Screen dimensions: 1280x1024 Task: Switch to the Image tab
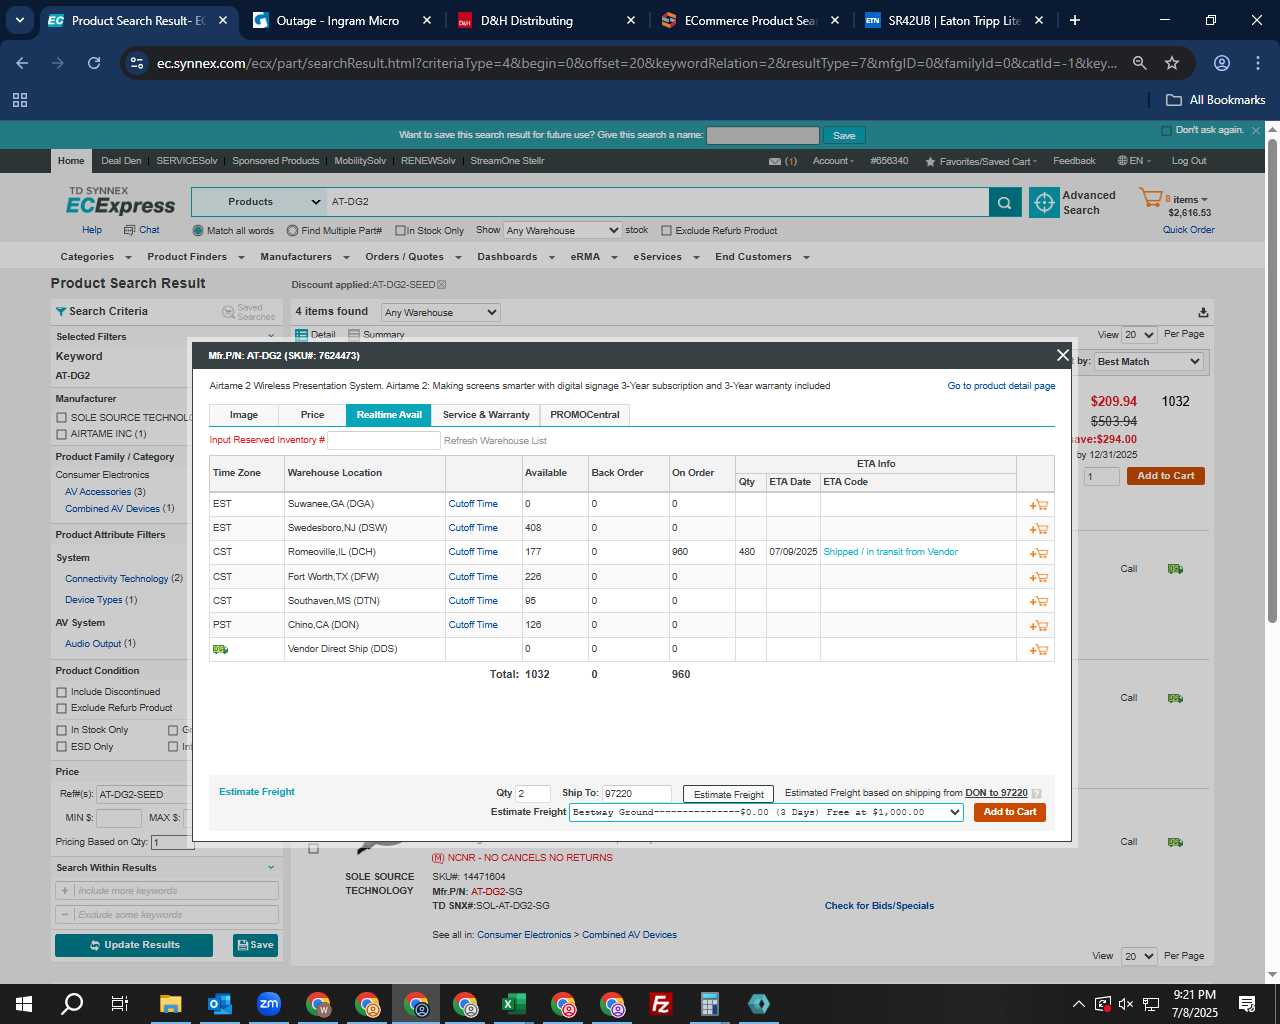click(244, 415)
